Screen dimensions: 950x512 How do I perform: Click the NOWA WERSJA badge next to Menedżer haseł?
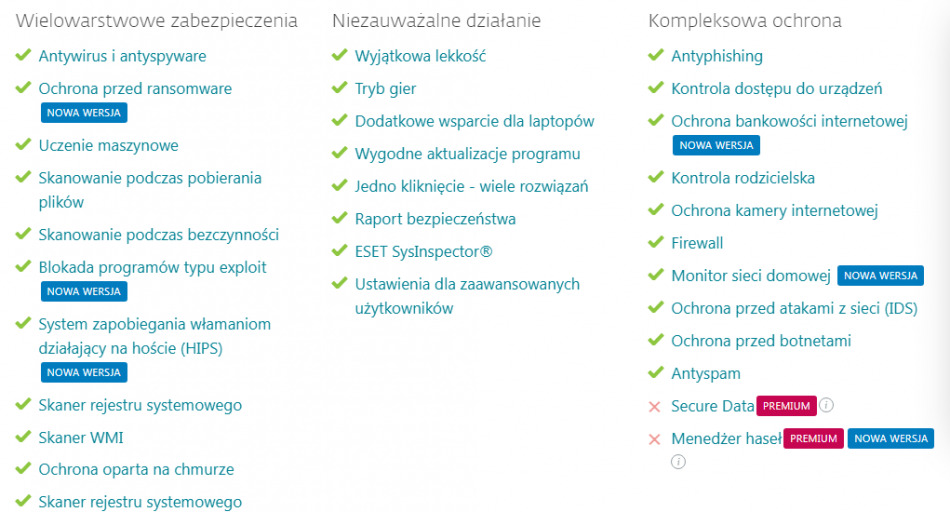click(891, 439)
